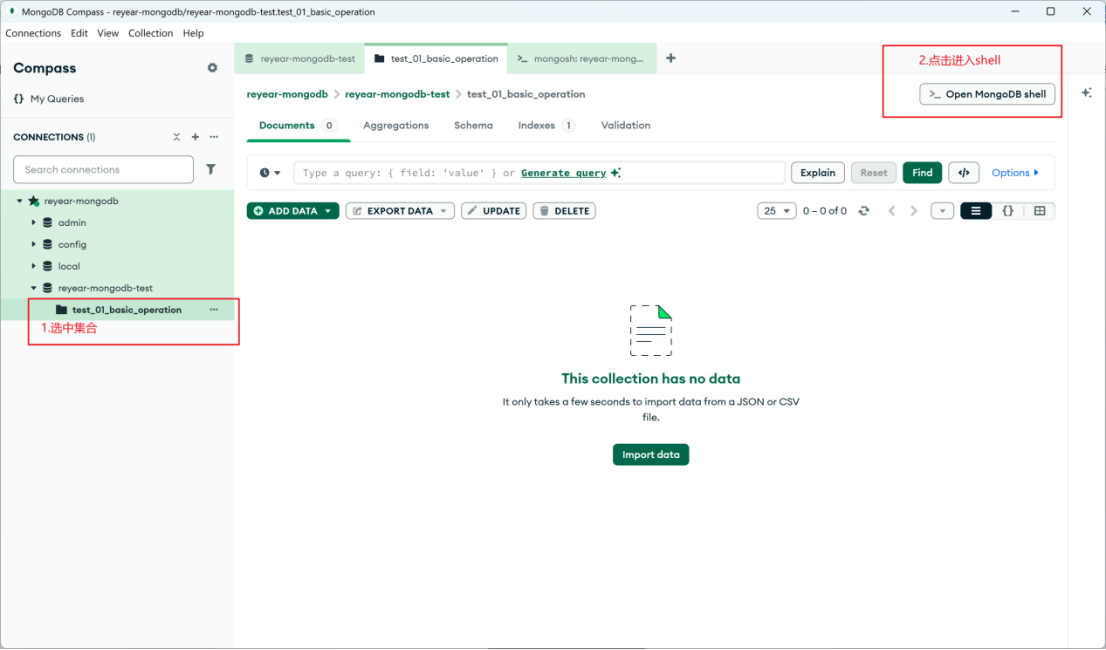Focus the Search connections field

tap(104, 169)
